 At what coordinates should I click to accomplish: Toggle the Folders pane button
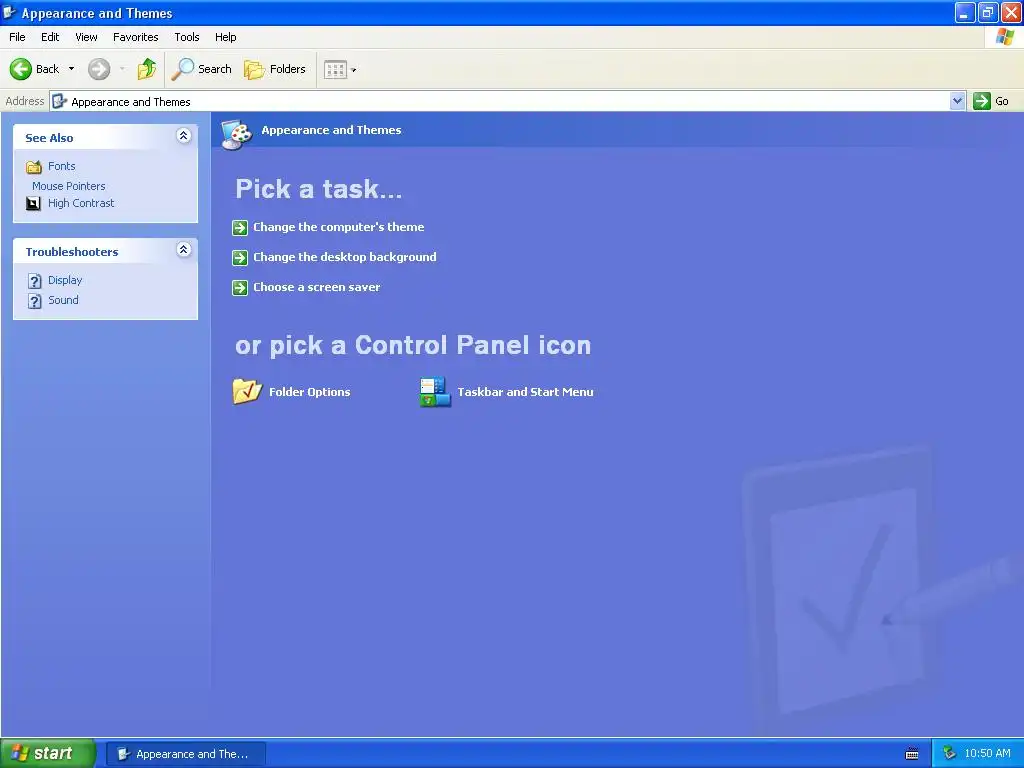tap(275, 69)
